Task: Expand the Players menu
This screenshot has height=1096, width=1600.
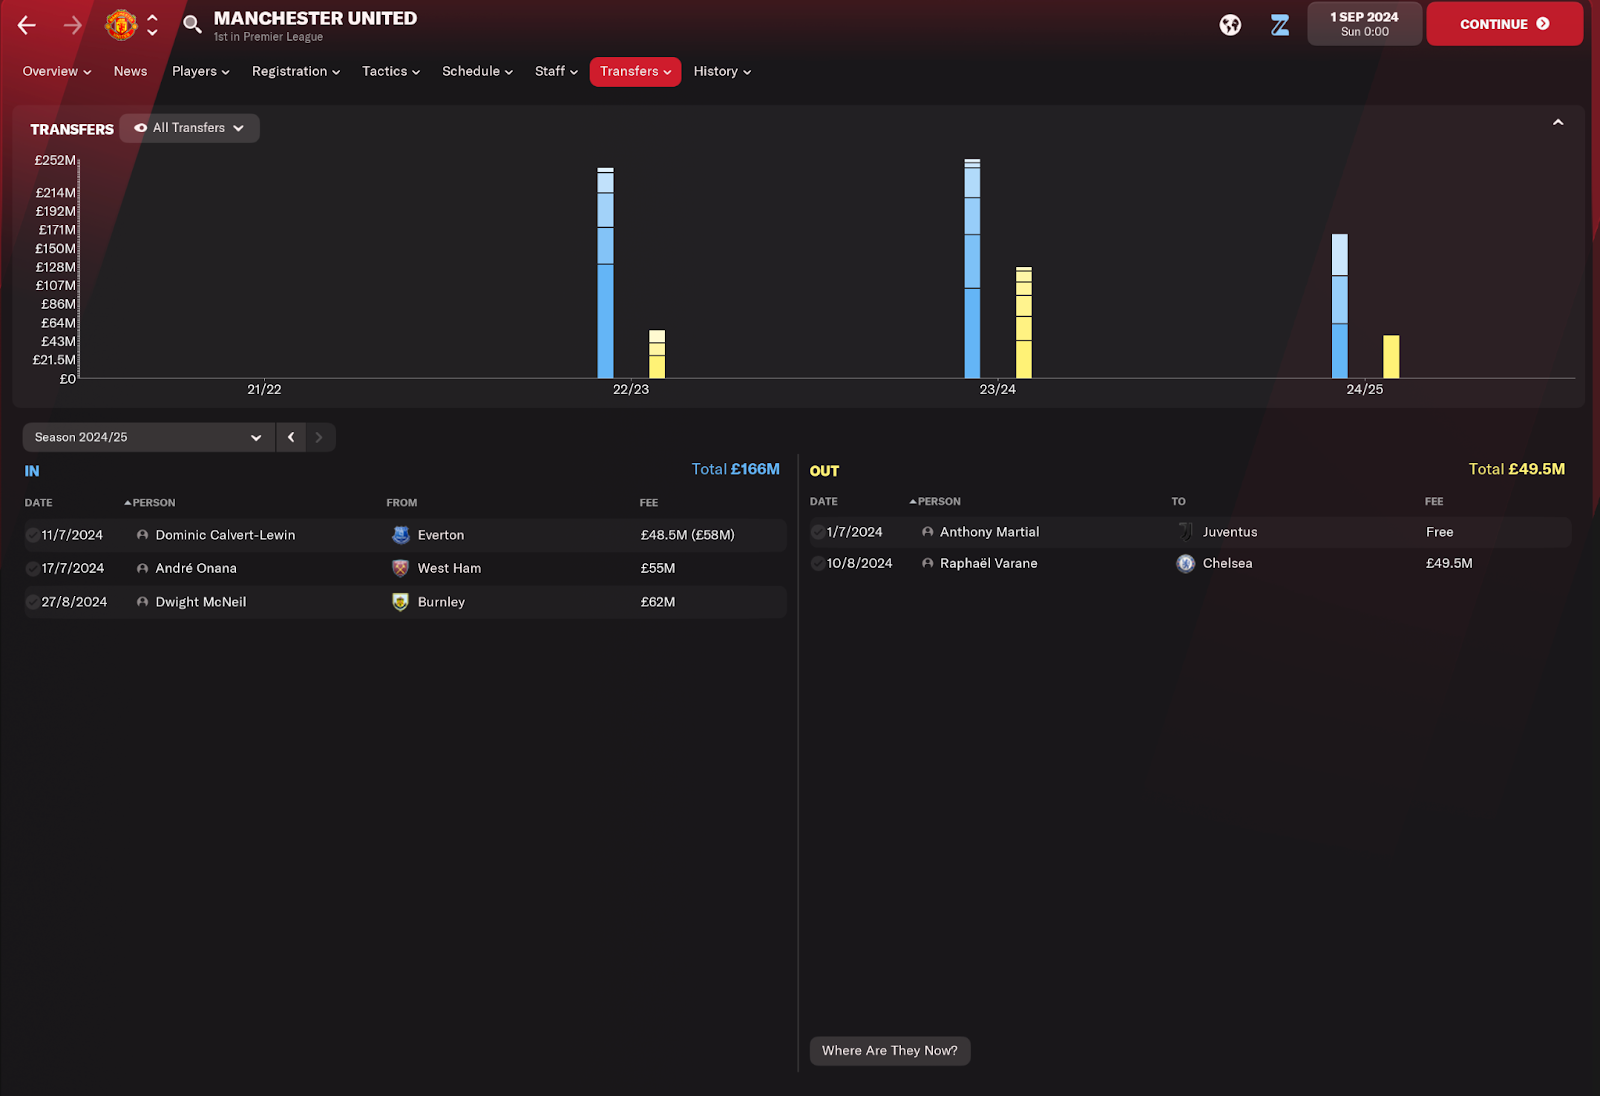Action: coord(201,71)
